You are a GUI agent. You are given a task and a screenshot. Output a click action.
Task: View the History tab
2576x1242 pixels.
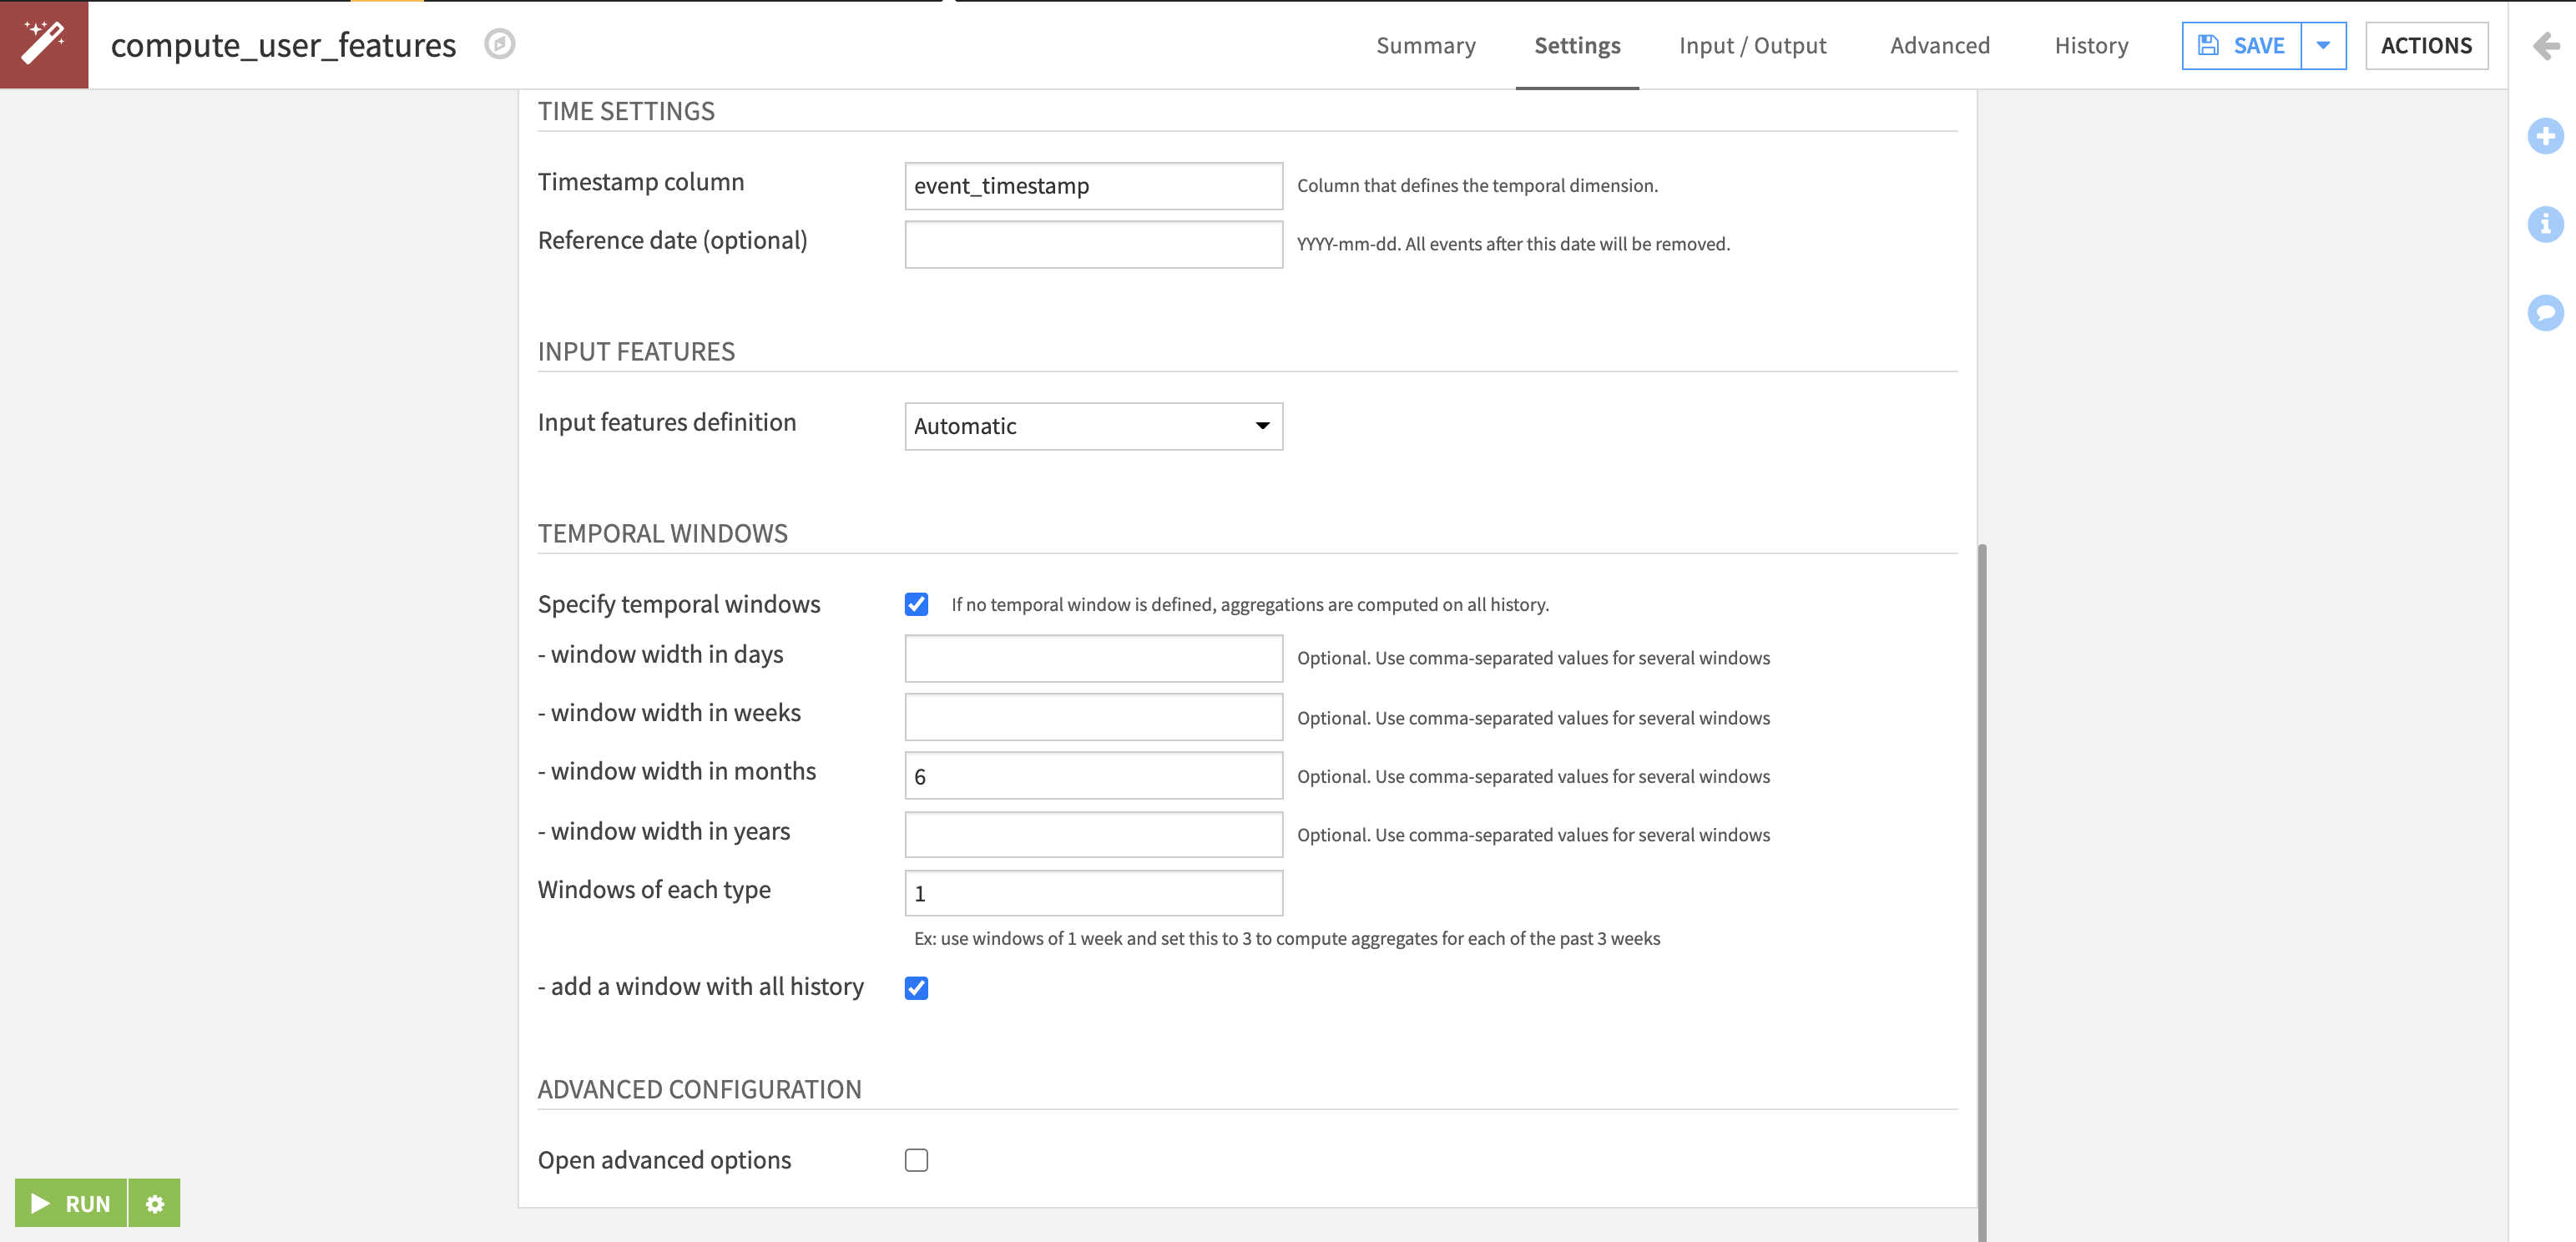click(x=2091, y=46)
